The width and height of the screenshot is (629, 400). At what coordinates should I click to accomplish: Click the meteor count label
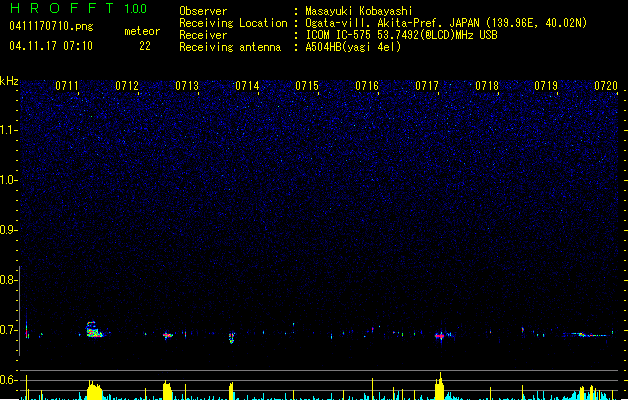tap(142, 31)
